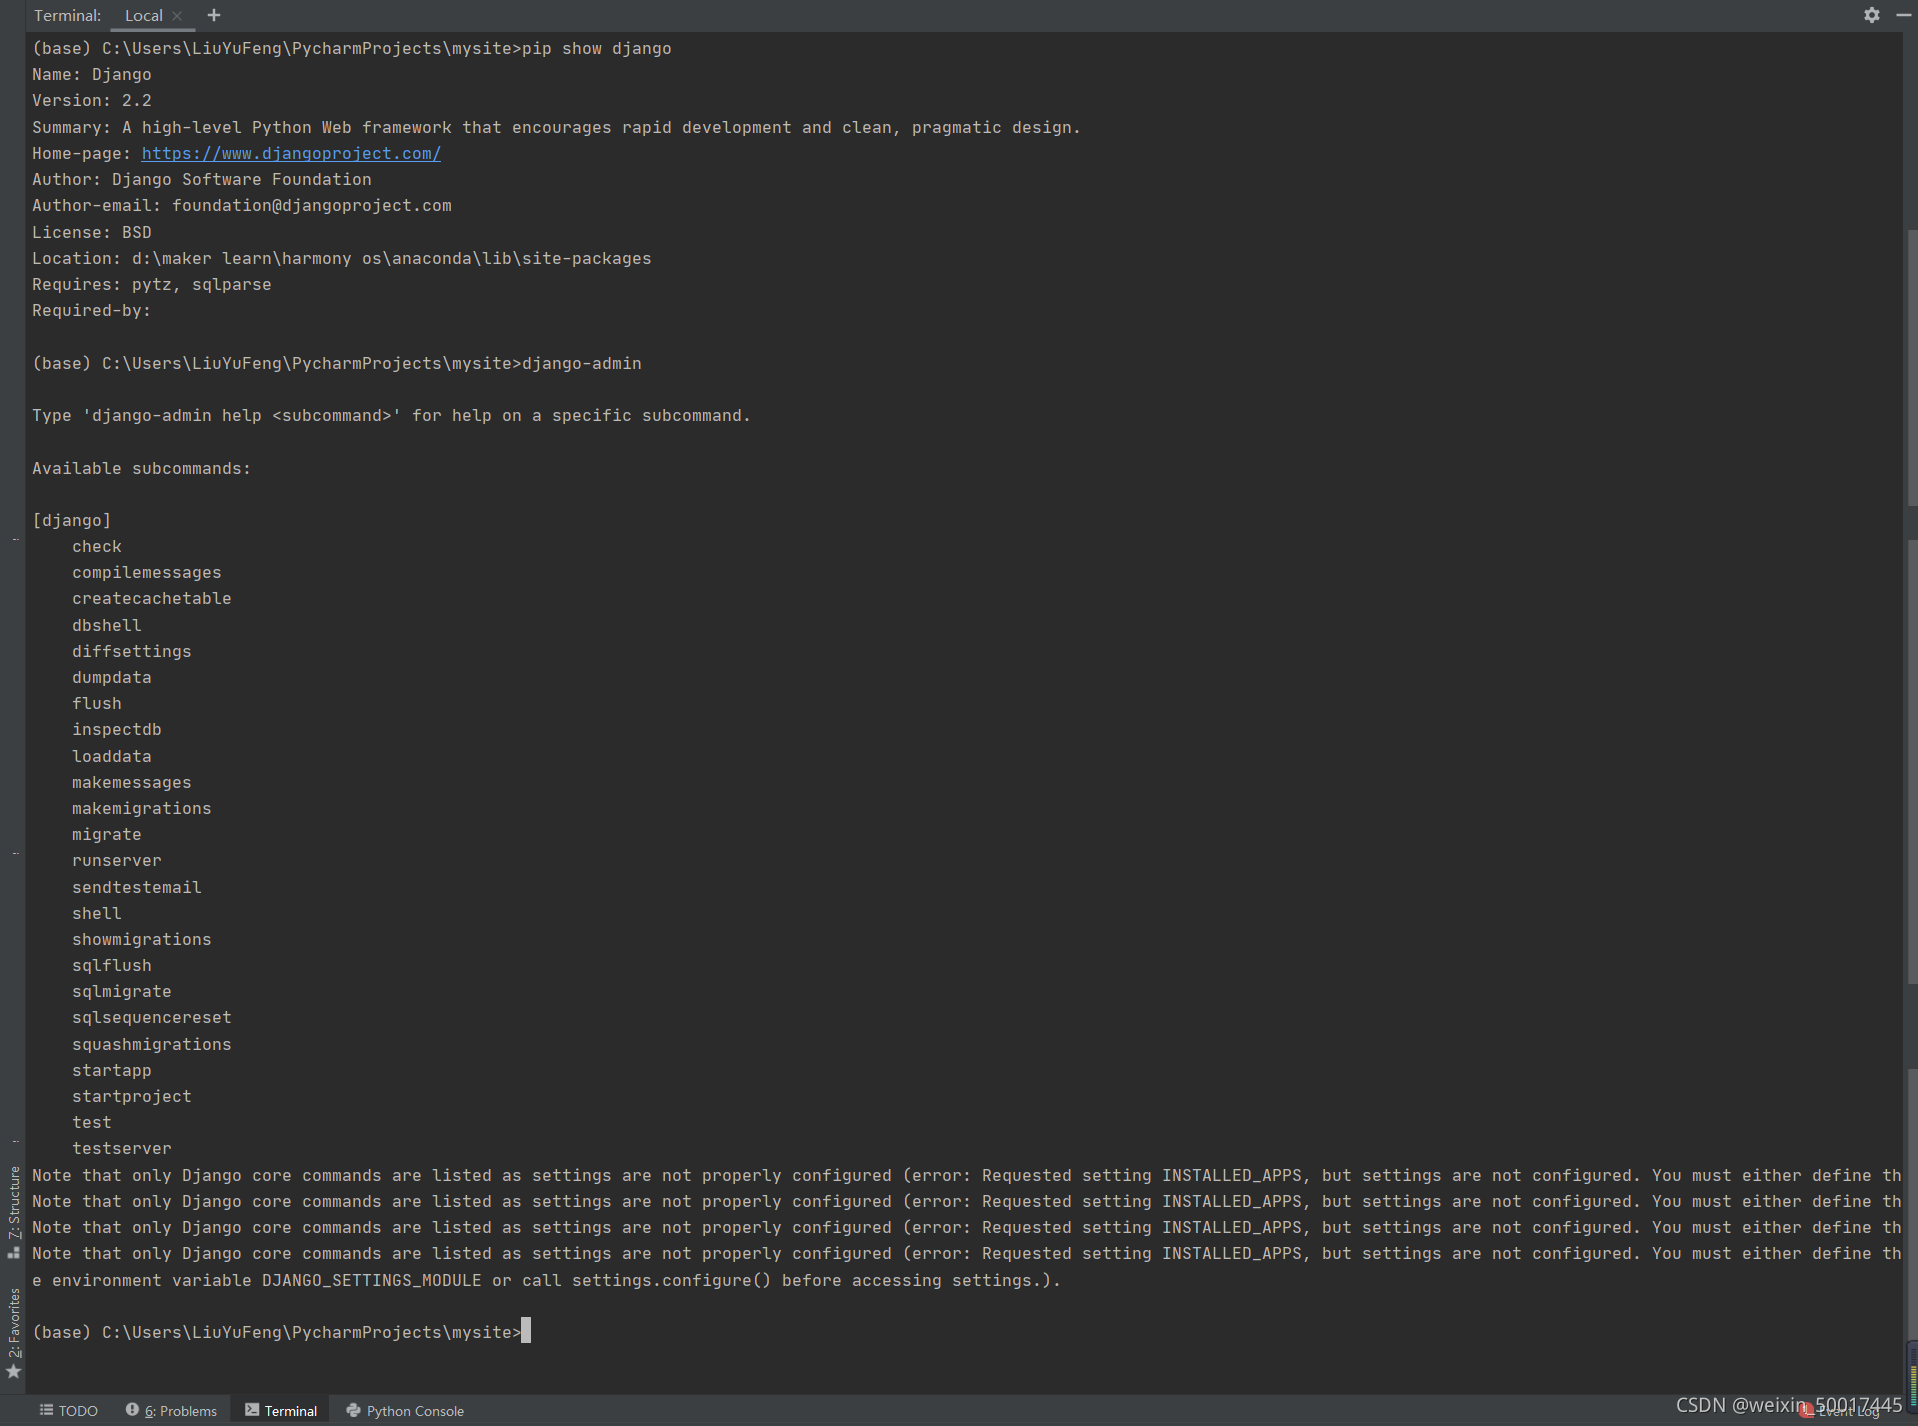Click the 'startproject' subcommand text

(x=131, y=1096)
